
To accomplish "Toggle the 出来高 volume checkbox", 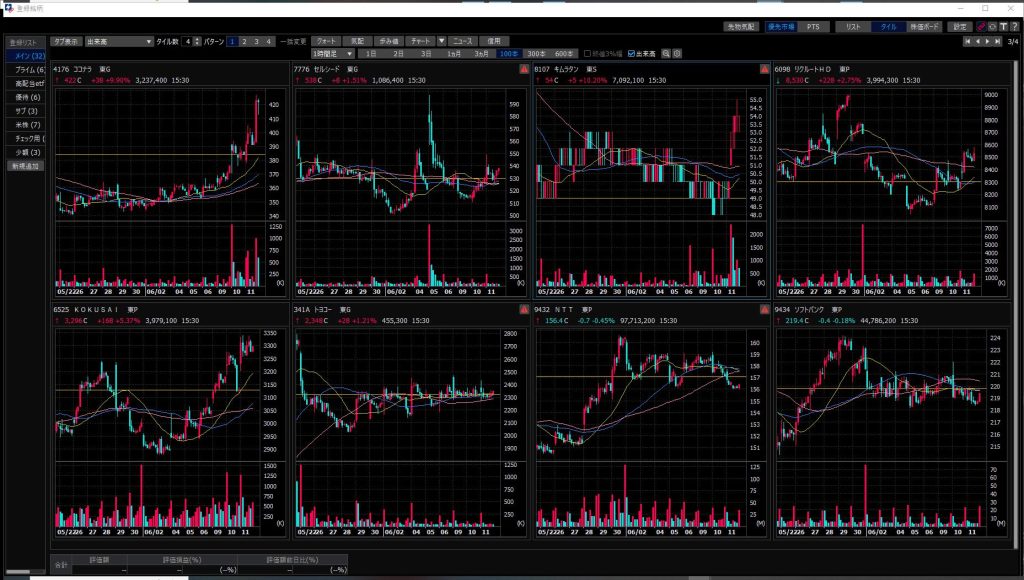I will tap(629, 53).
